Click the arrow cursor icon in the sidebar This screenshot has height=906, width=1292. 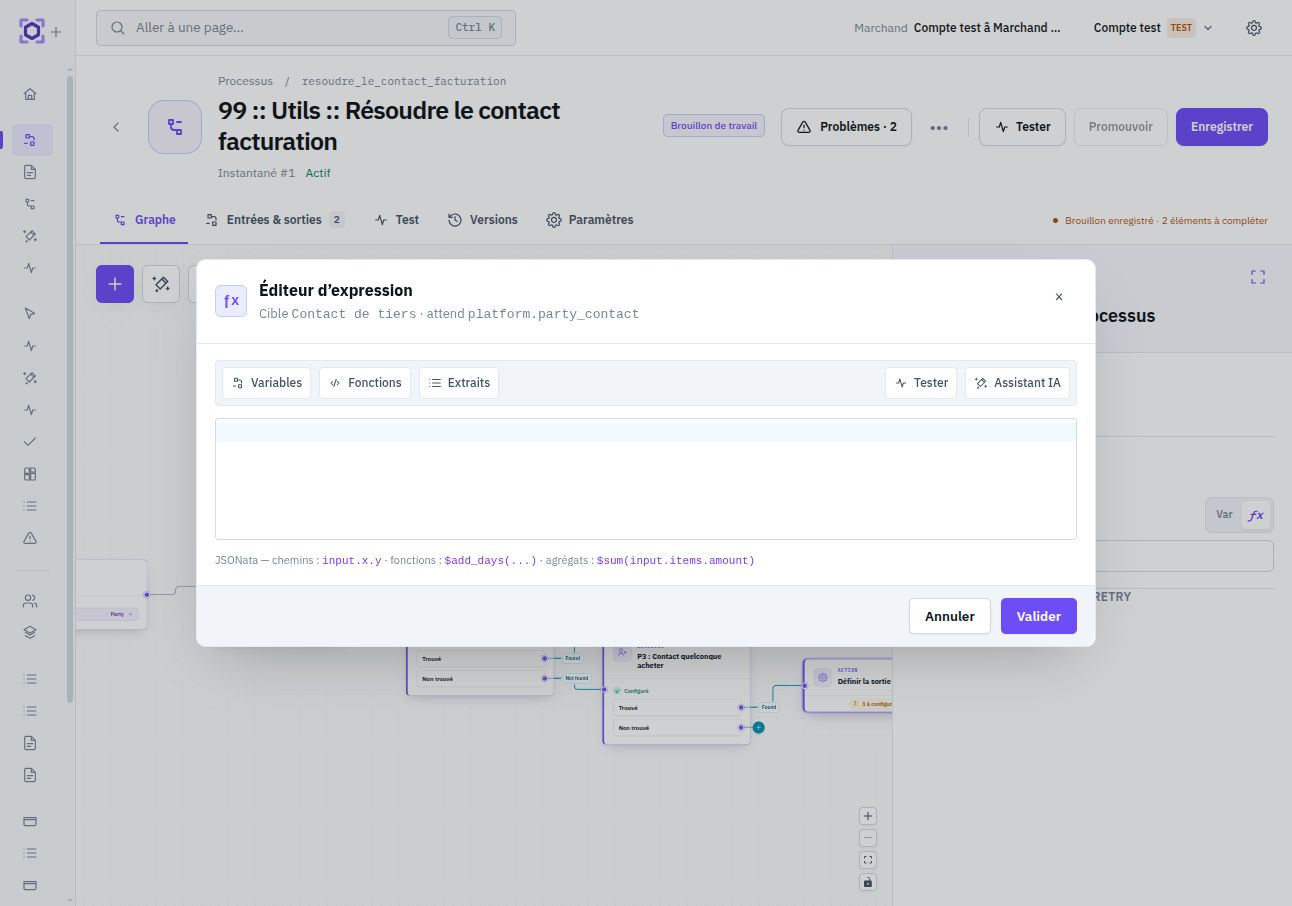click(30, 313)
